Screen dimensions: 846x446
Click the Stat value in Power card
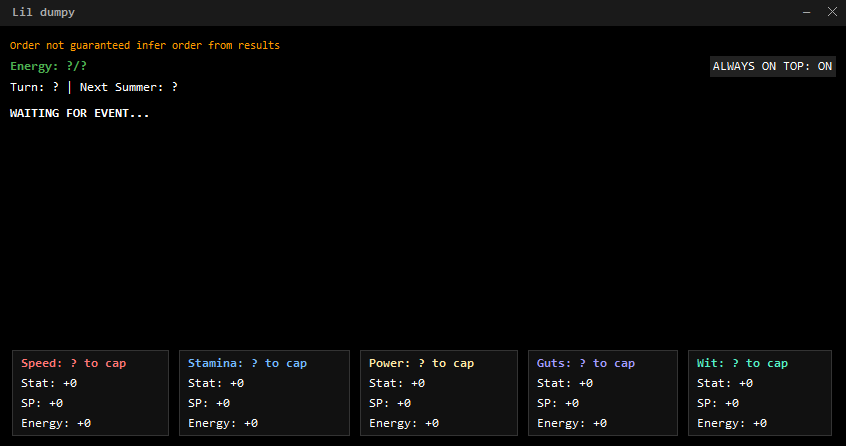pyautogui.click(x=397, y=383)
